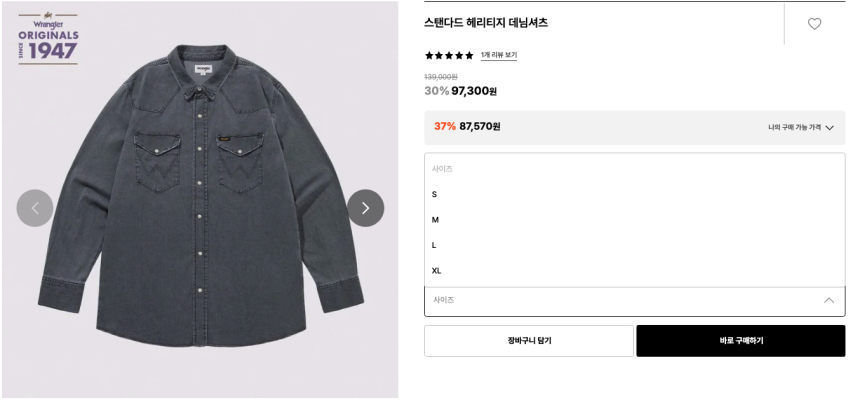Click the 장바구니 담기 button

[x=528, y=341]
